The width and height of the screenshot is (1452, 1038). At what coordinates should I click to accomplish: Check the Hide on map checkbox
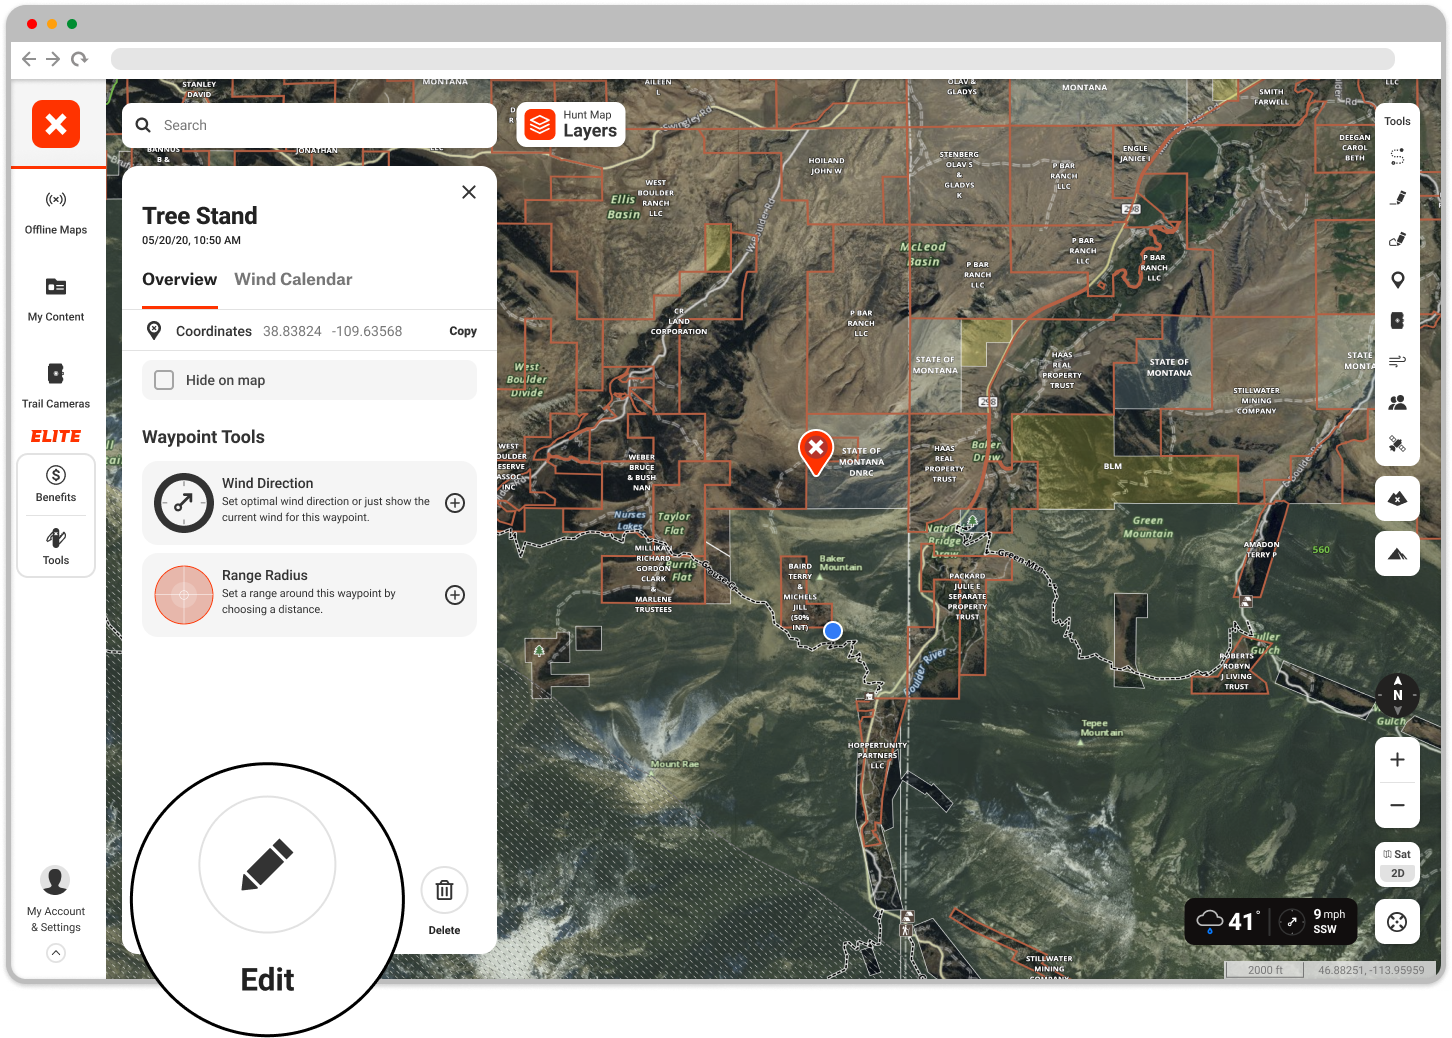click(x=164, y=380)
